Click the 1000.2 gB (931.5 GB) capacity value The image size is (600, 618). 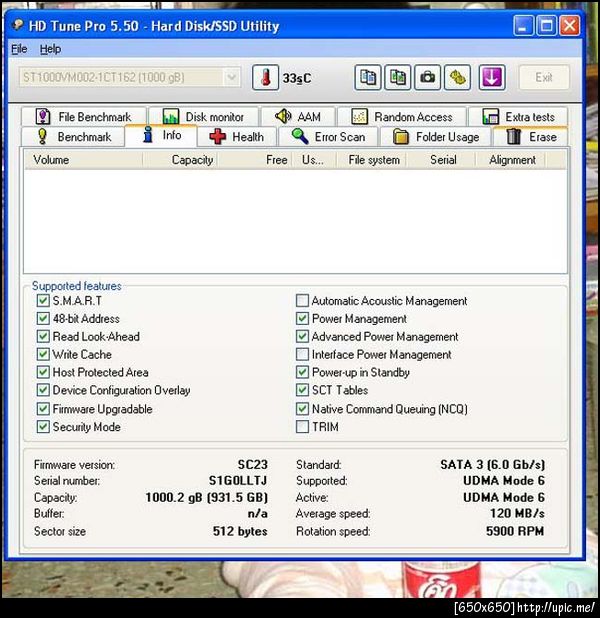tap(207, 497)
